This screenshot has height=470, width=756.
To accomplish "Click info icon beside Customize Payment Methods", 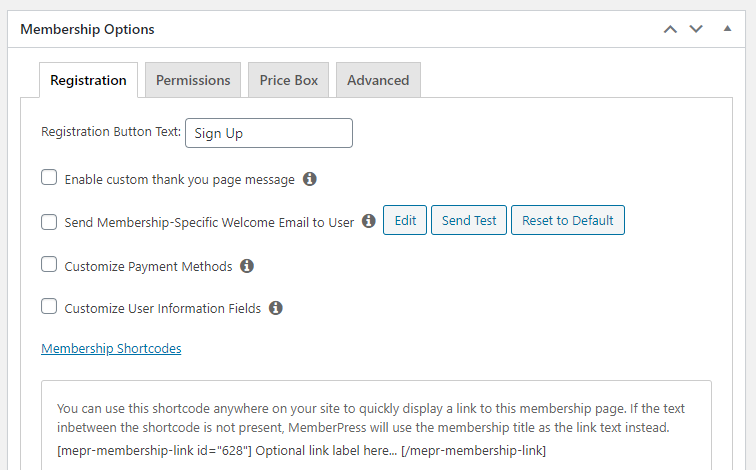I will click(247, 266).
